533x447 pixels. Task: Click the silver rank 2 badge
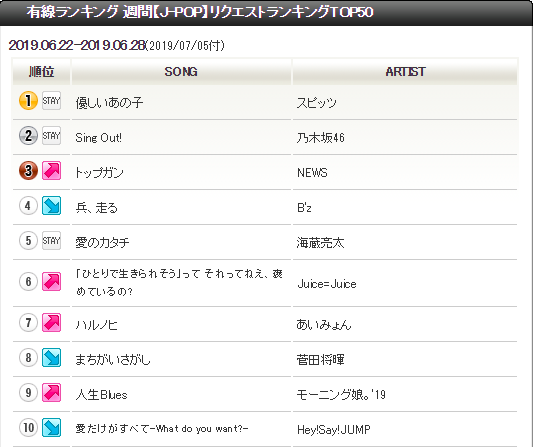click(x=28, y=136)
